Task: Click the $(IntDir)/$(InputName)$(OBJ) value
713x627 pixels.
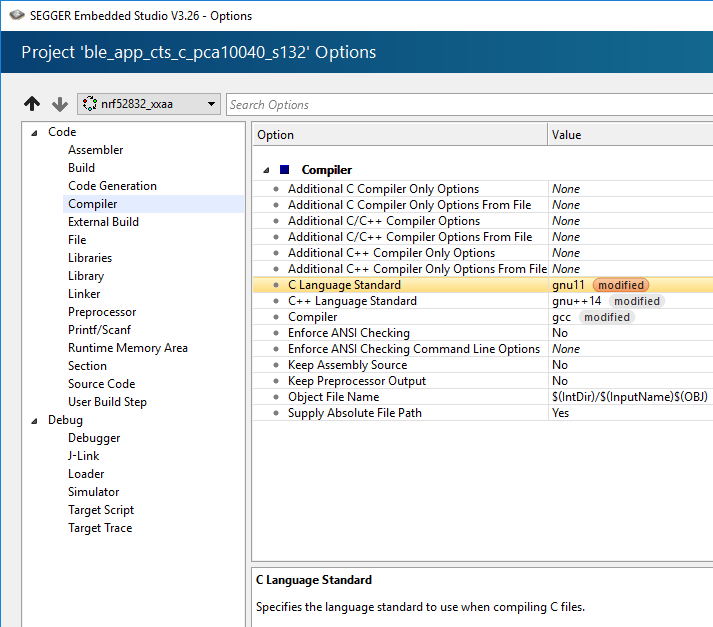Action: [x=630, y=397]
